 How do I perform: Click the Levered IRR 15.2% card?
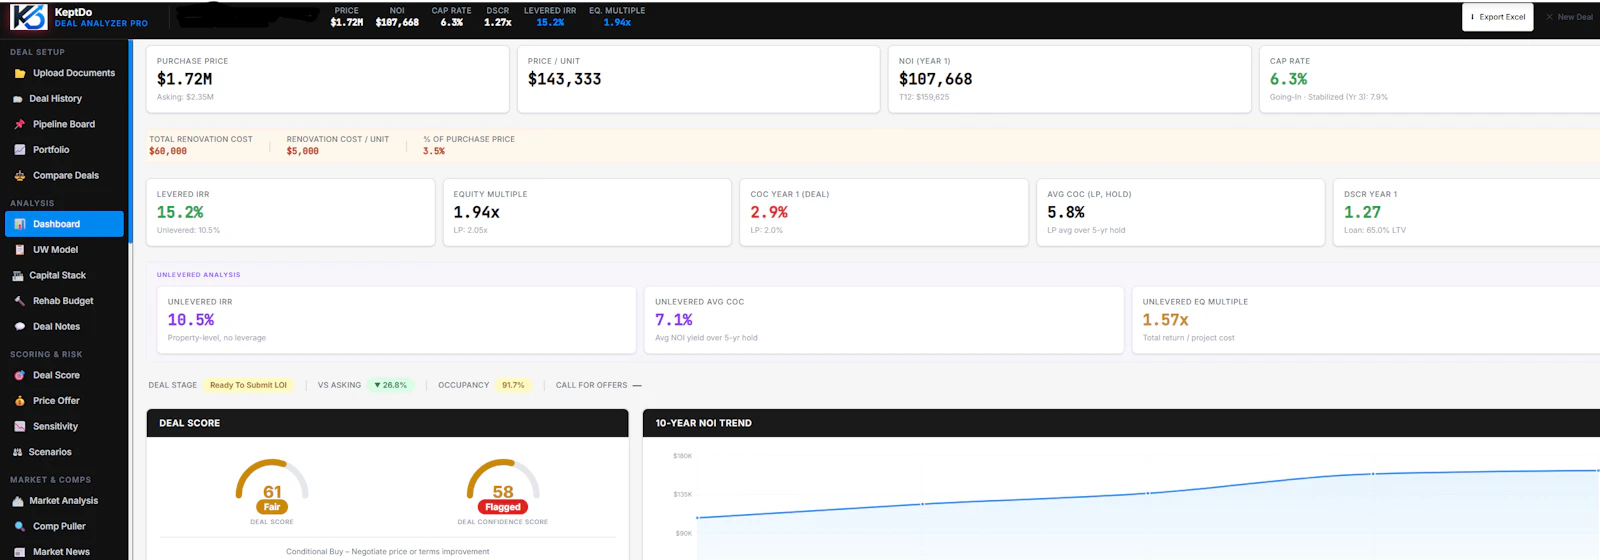(291, 212)
